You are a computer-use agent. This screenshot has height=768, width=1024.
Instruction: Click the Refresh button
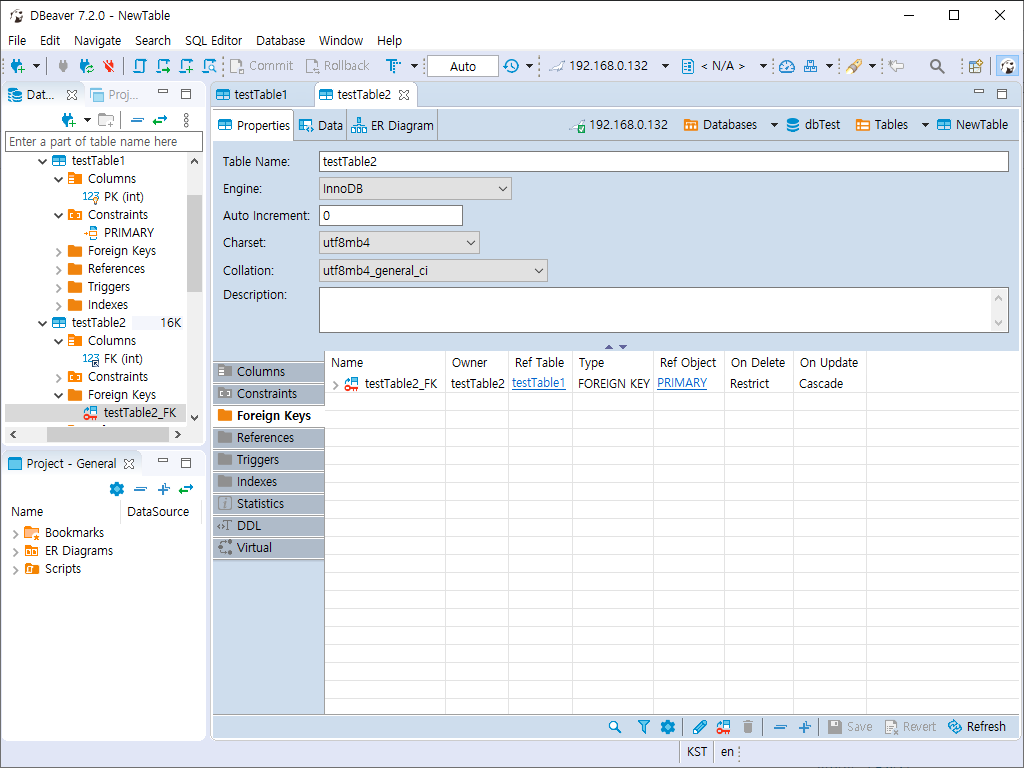tap(977, 727)
